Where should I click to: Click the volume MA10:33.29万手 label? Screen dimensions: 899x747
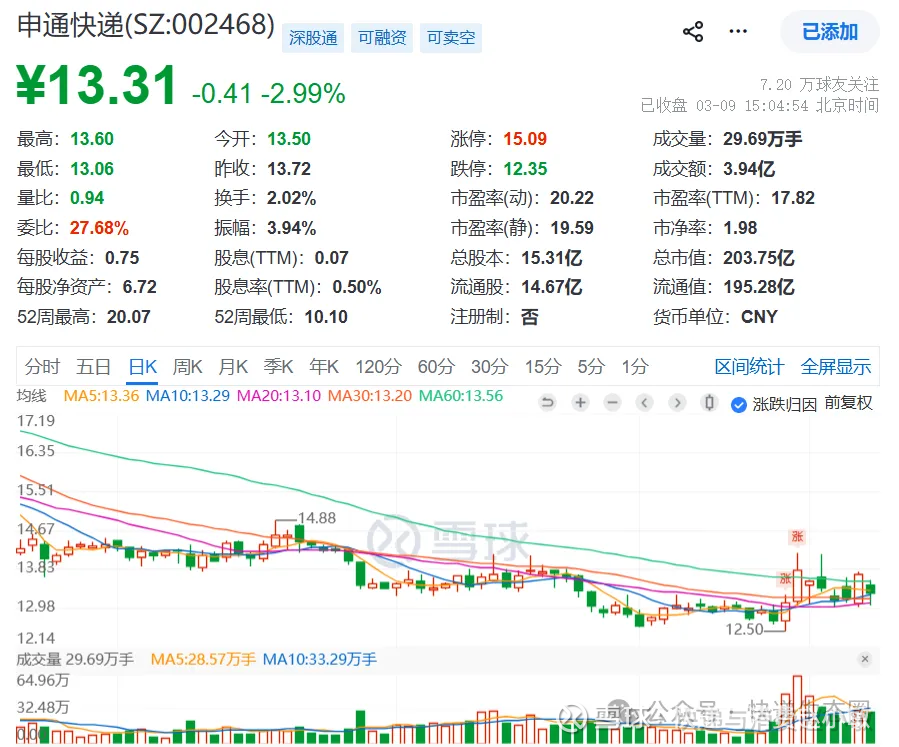(x=319, y=659)
